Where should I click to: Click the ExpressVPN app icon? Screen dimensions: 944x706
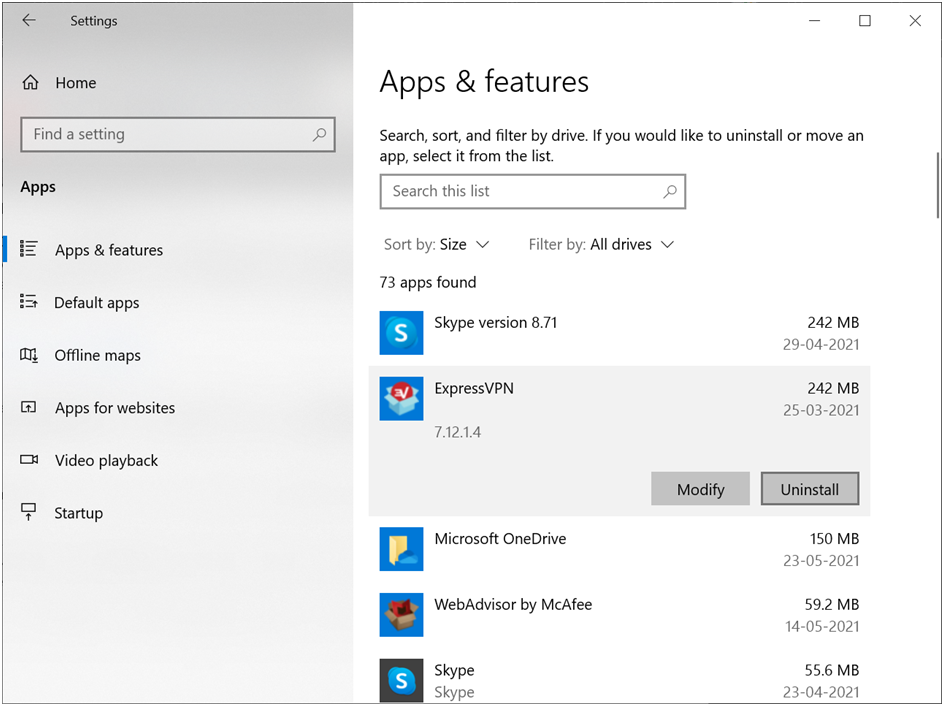[x=401, y=398]
